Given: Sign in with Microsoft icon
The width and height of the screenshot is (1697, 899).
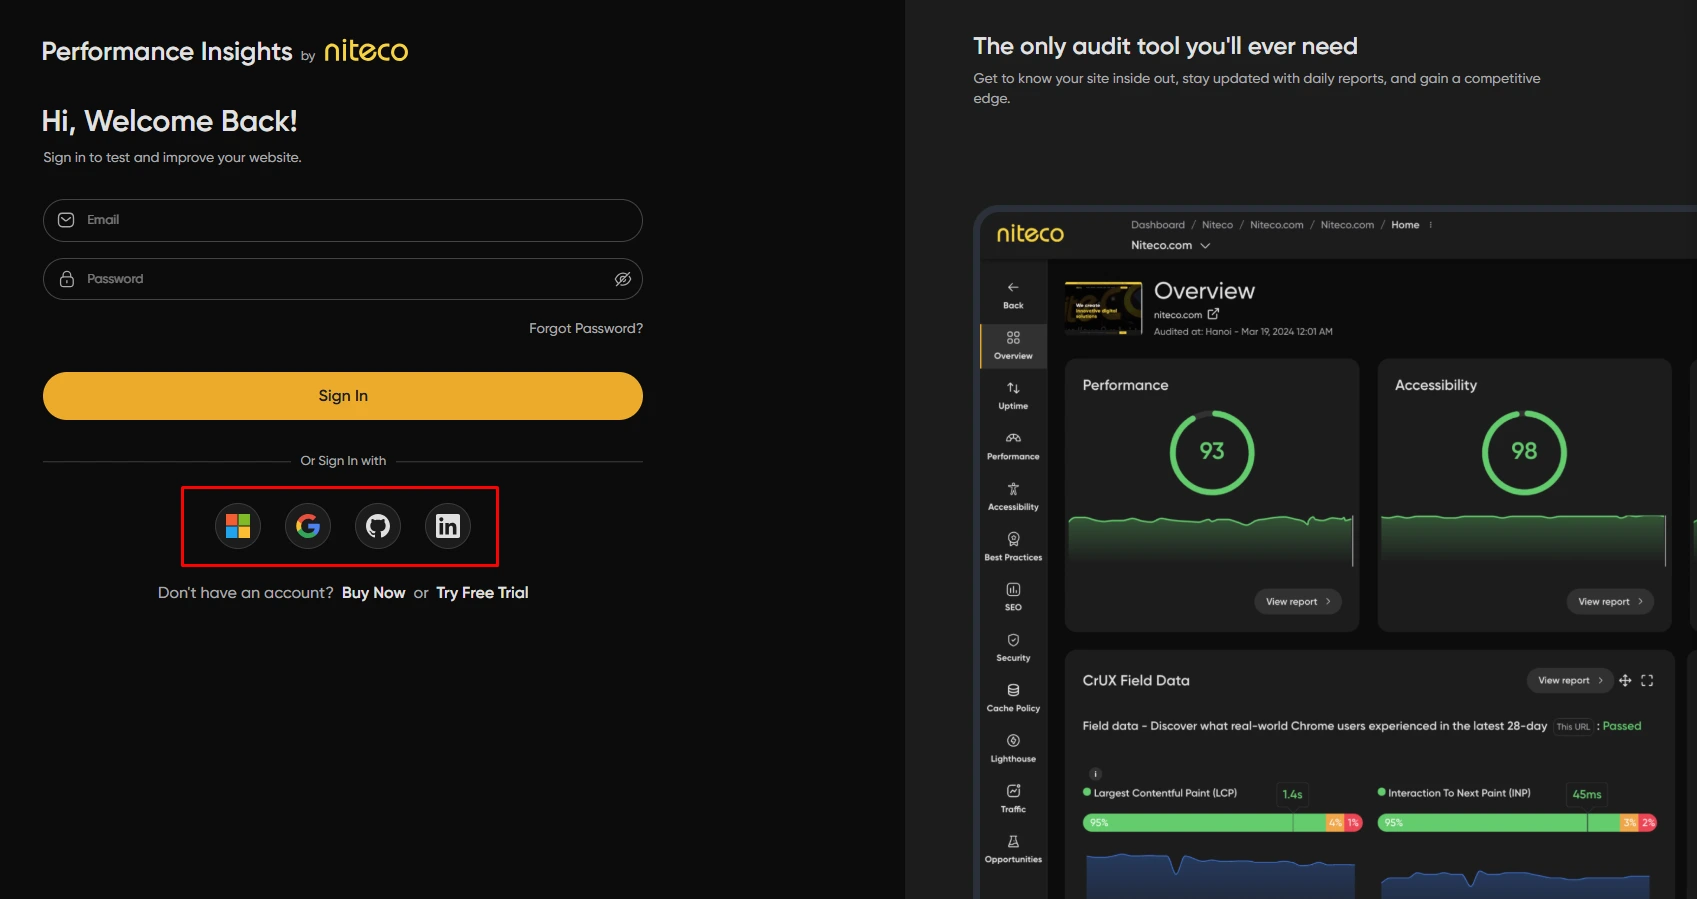Looking at the screenshot, I should point(238,526).
